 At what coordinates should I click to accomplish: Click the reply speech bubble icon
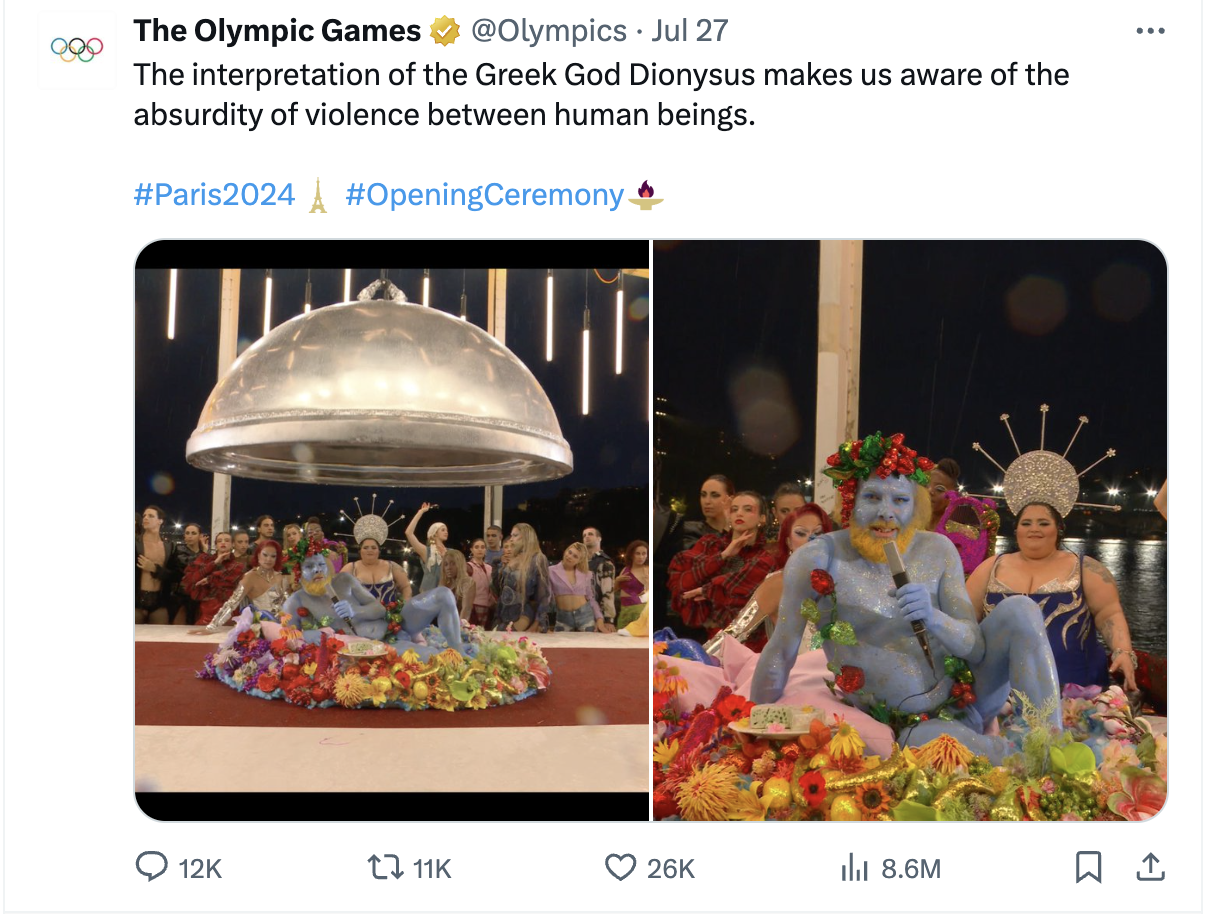[151, 867]
